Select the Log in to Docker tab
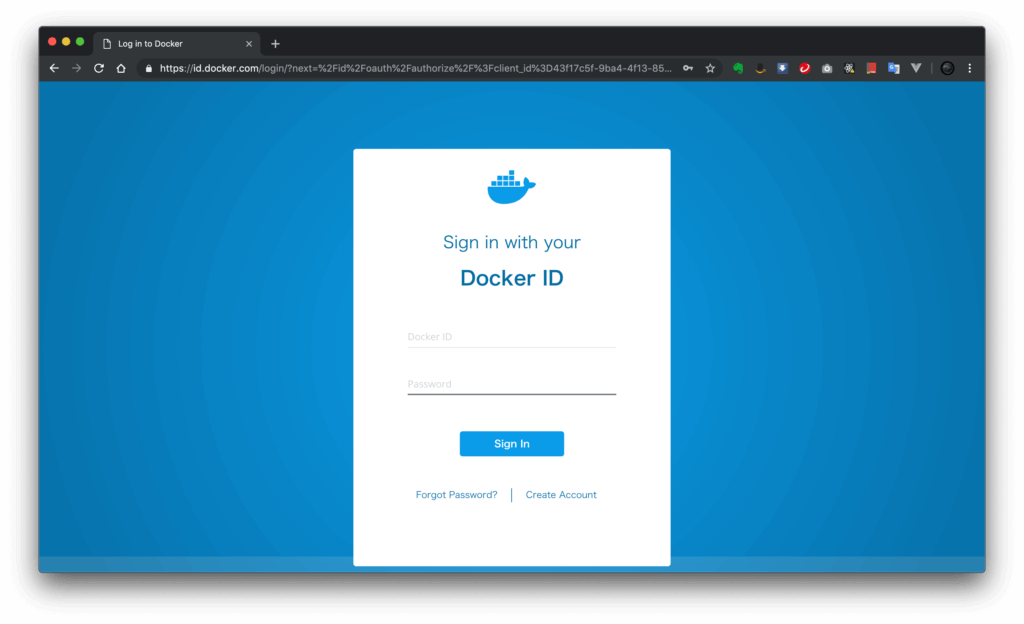Image resolution: width=1024 pixels, height=624 pixels. click(176, 44)
